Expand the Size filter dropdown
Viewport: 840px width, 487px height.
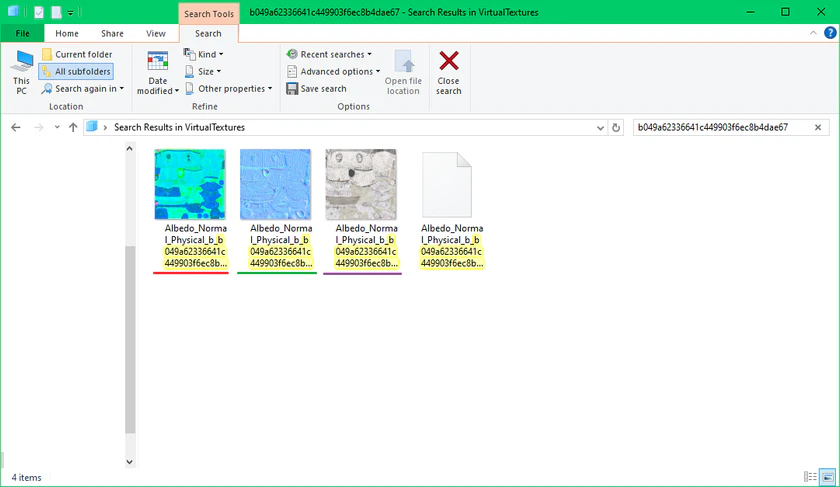point(204,72)
